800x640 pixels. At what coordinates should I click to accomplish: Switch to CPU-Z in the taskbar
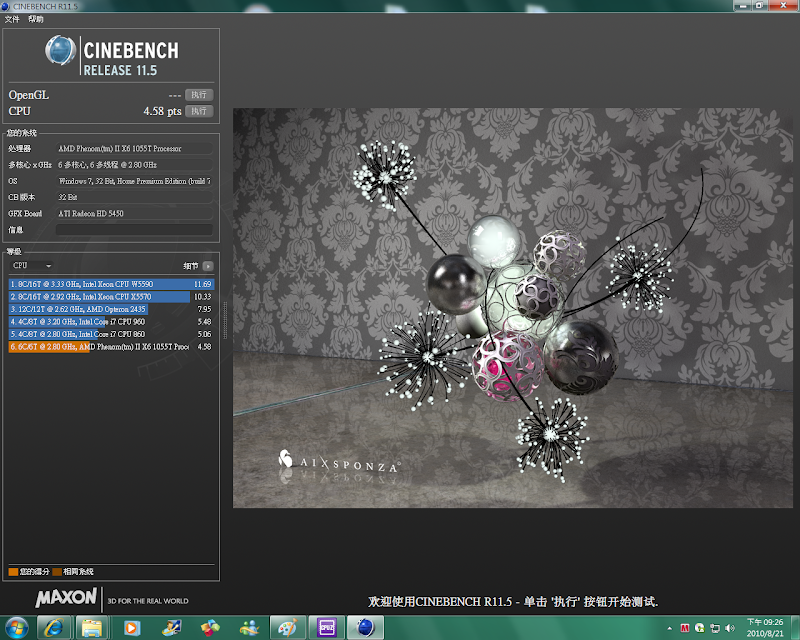327,628
